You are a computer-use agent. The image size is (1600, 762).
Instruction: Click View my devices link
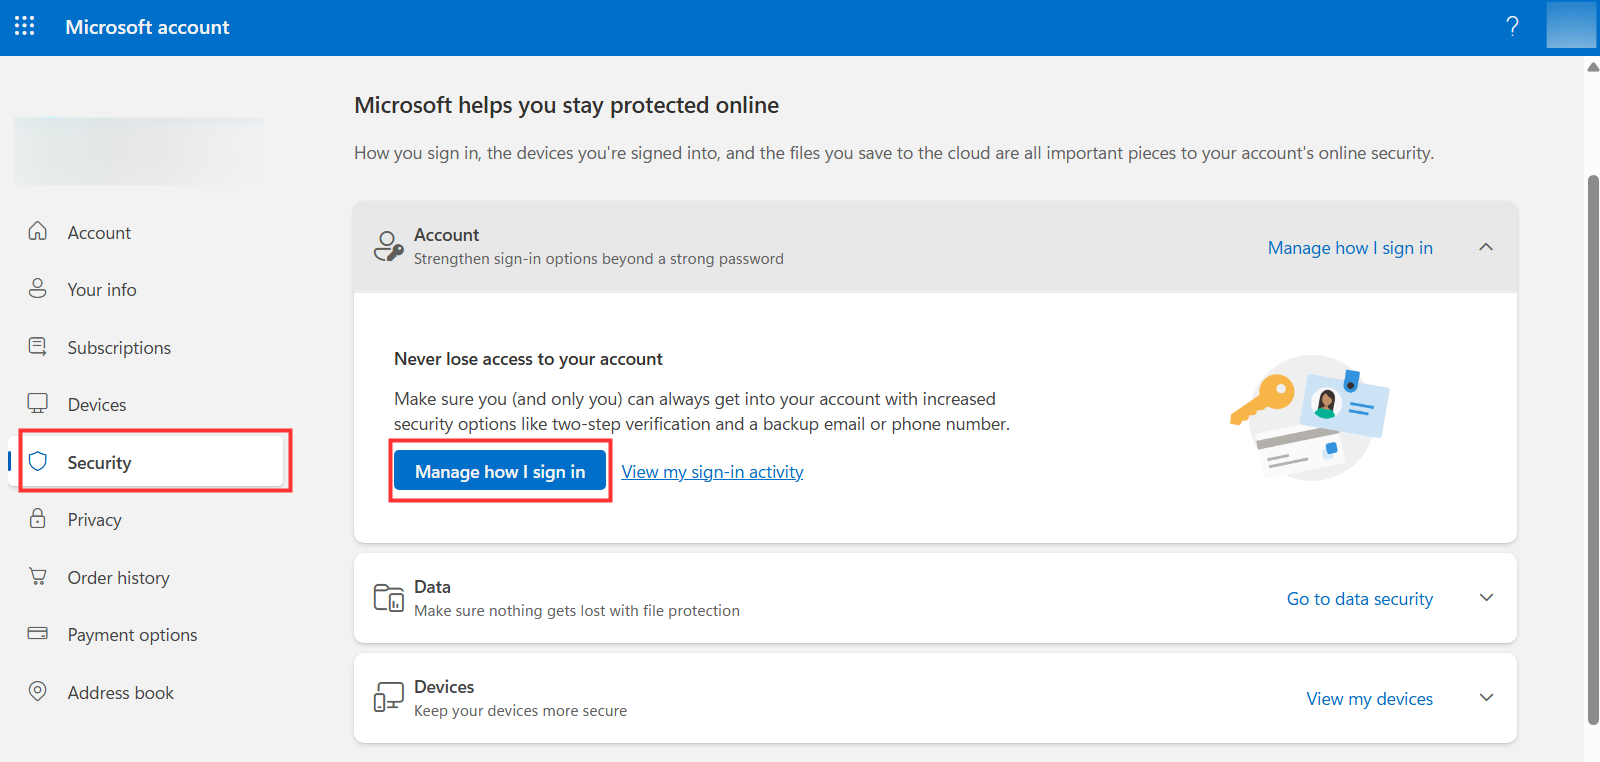pos(1369,699)
